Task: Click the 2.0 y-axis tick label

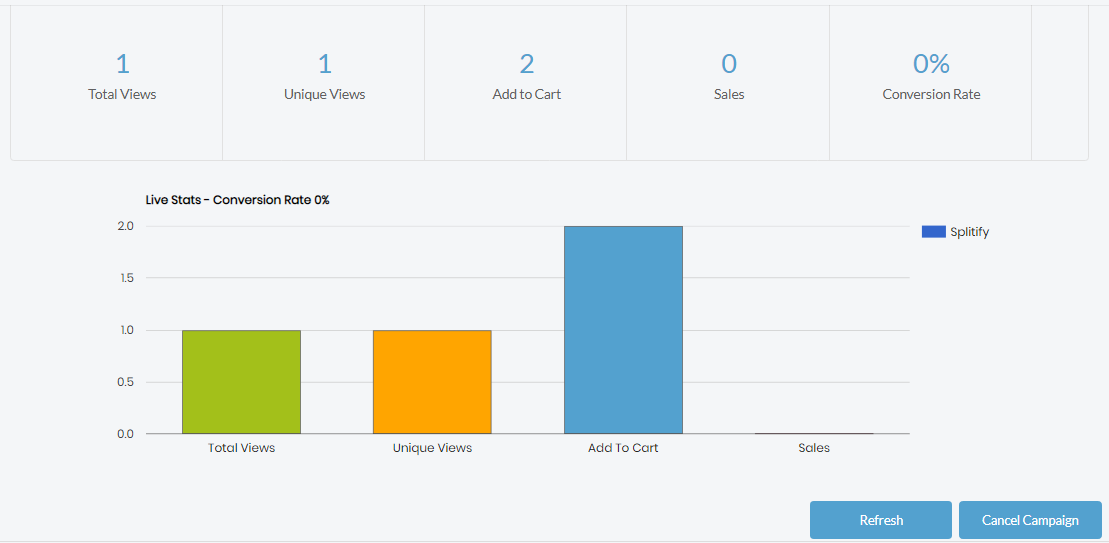Action: click(x=126, y=226)
